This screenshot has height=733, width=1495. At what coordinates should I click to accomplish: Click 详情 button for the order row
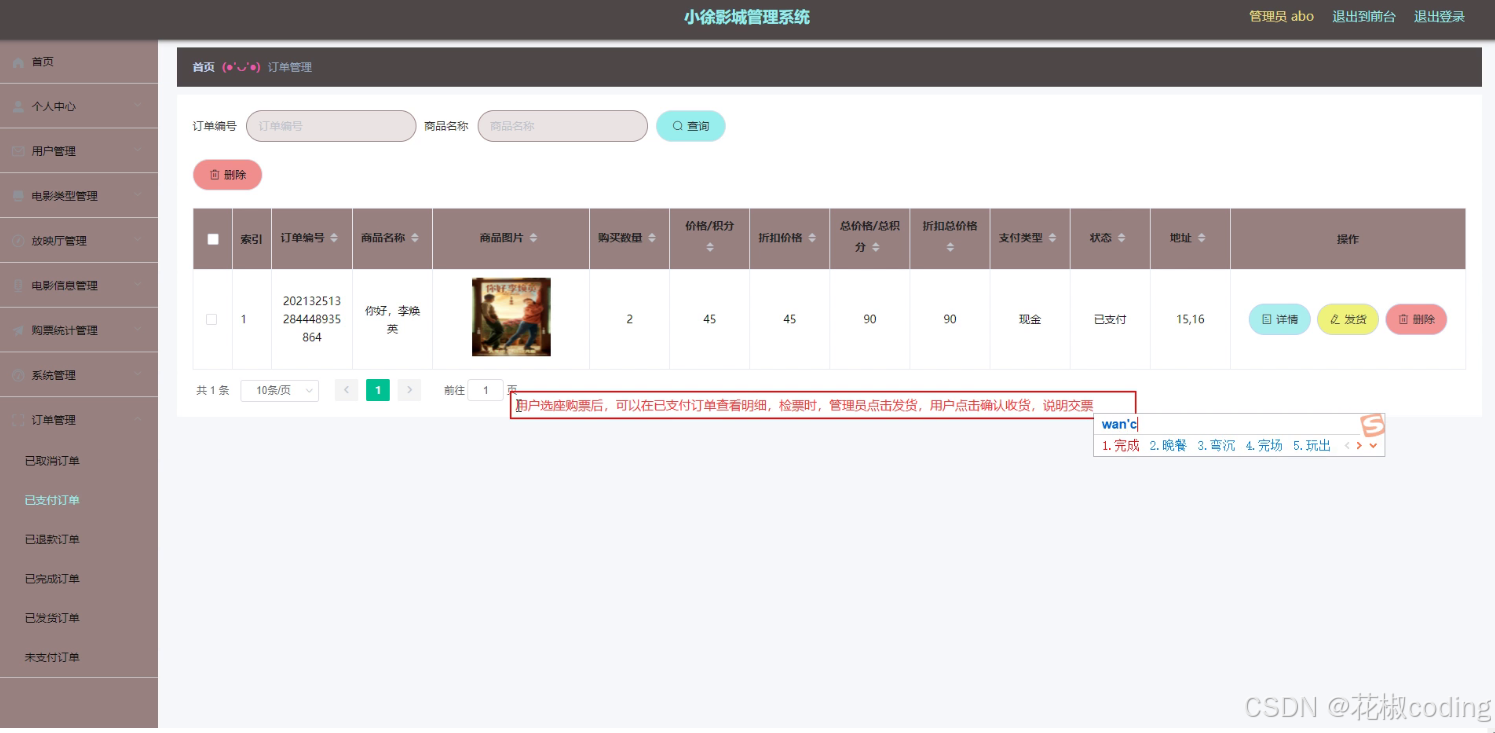(x=1280, y=319)
